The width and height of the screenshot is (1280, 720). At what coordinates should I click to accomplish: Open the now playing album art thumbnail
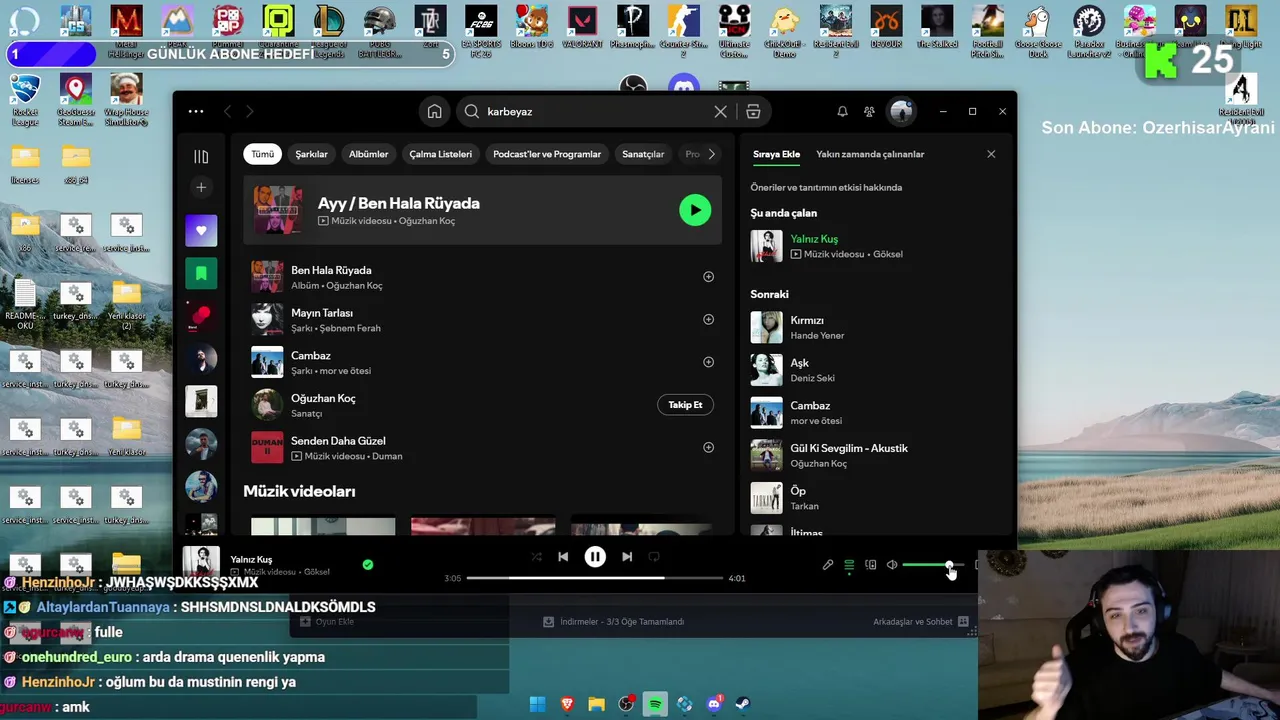pyautogui.click(x=201, y=562)
